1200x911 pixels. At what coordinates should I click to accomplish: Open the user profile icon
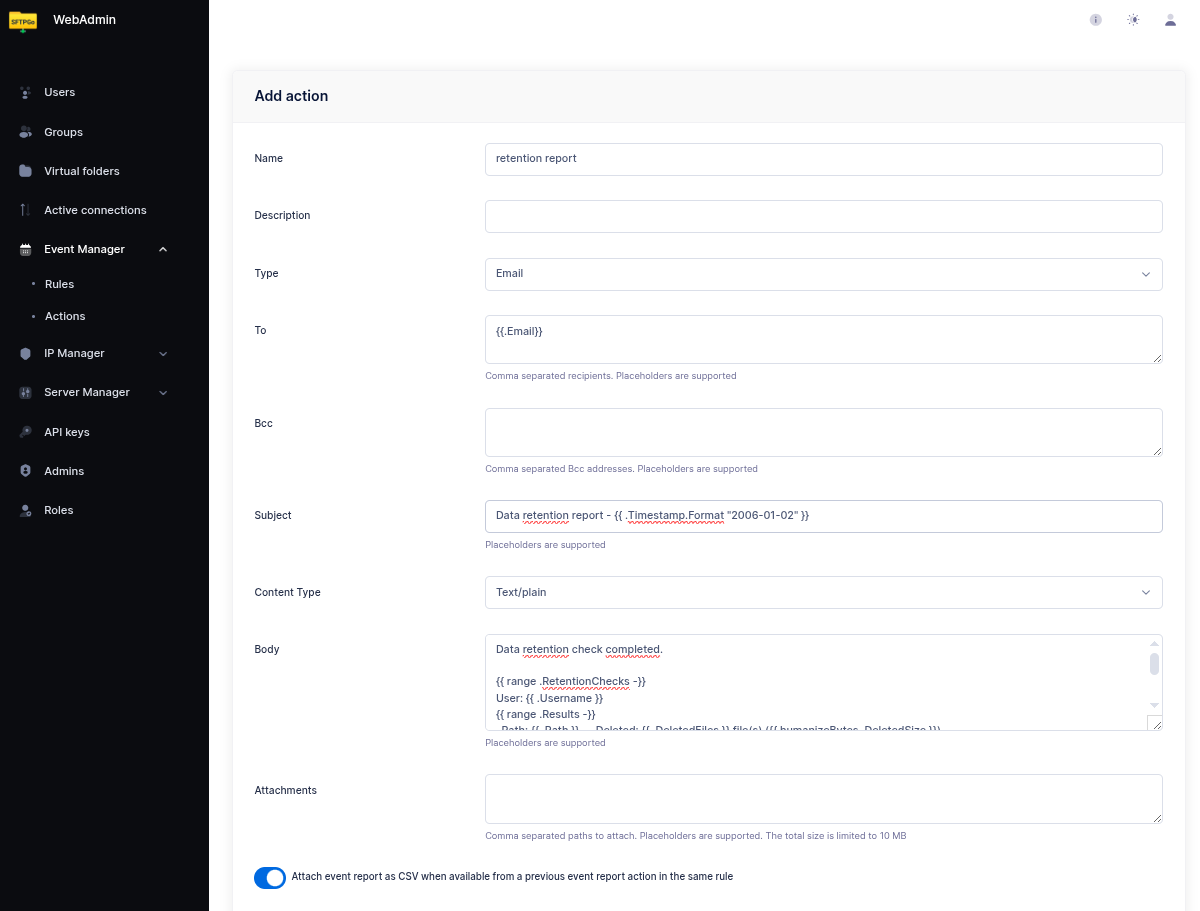(1170, 20)
